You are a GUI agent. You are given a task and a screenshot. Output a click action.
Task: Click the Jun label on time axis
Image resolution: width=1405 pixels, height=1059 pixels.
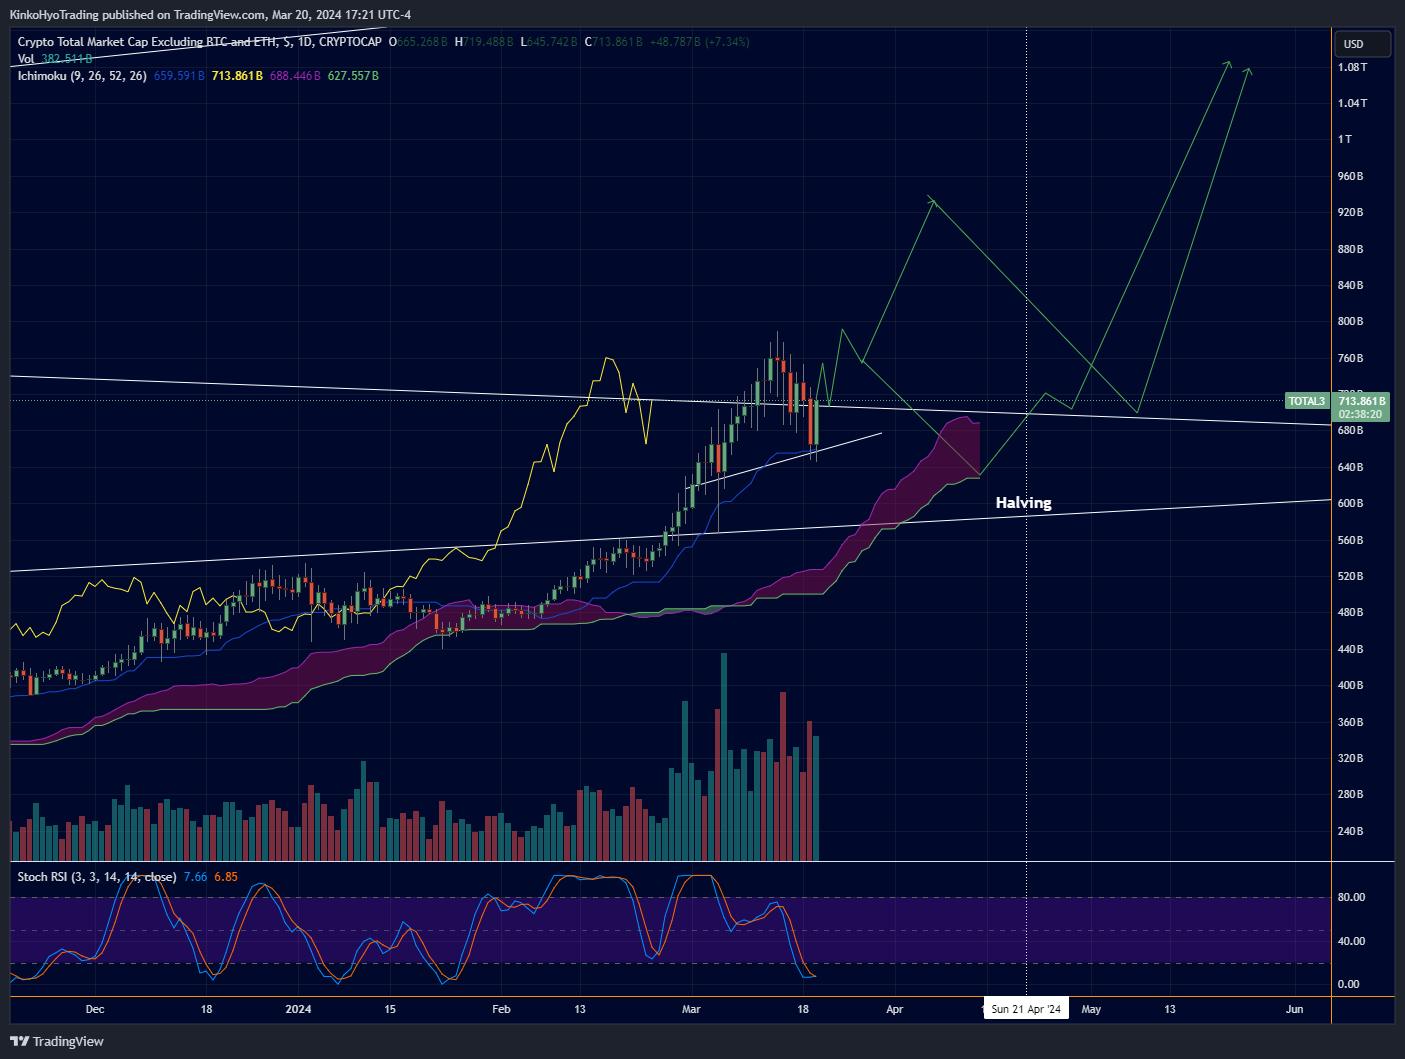(1295, 1009)
